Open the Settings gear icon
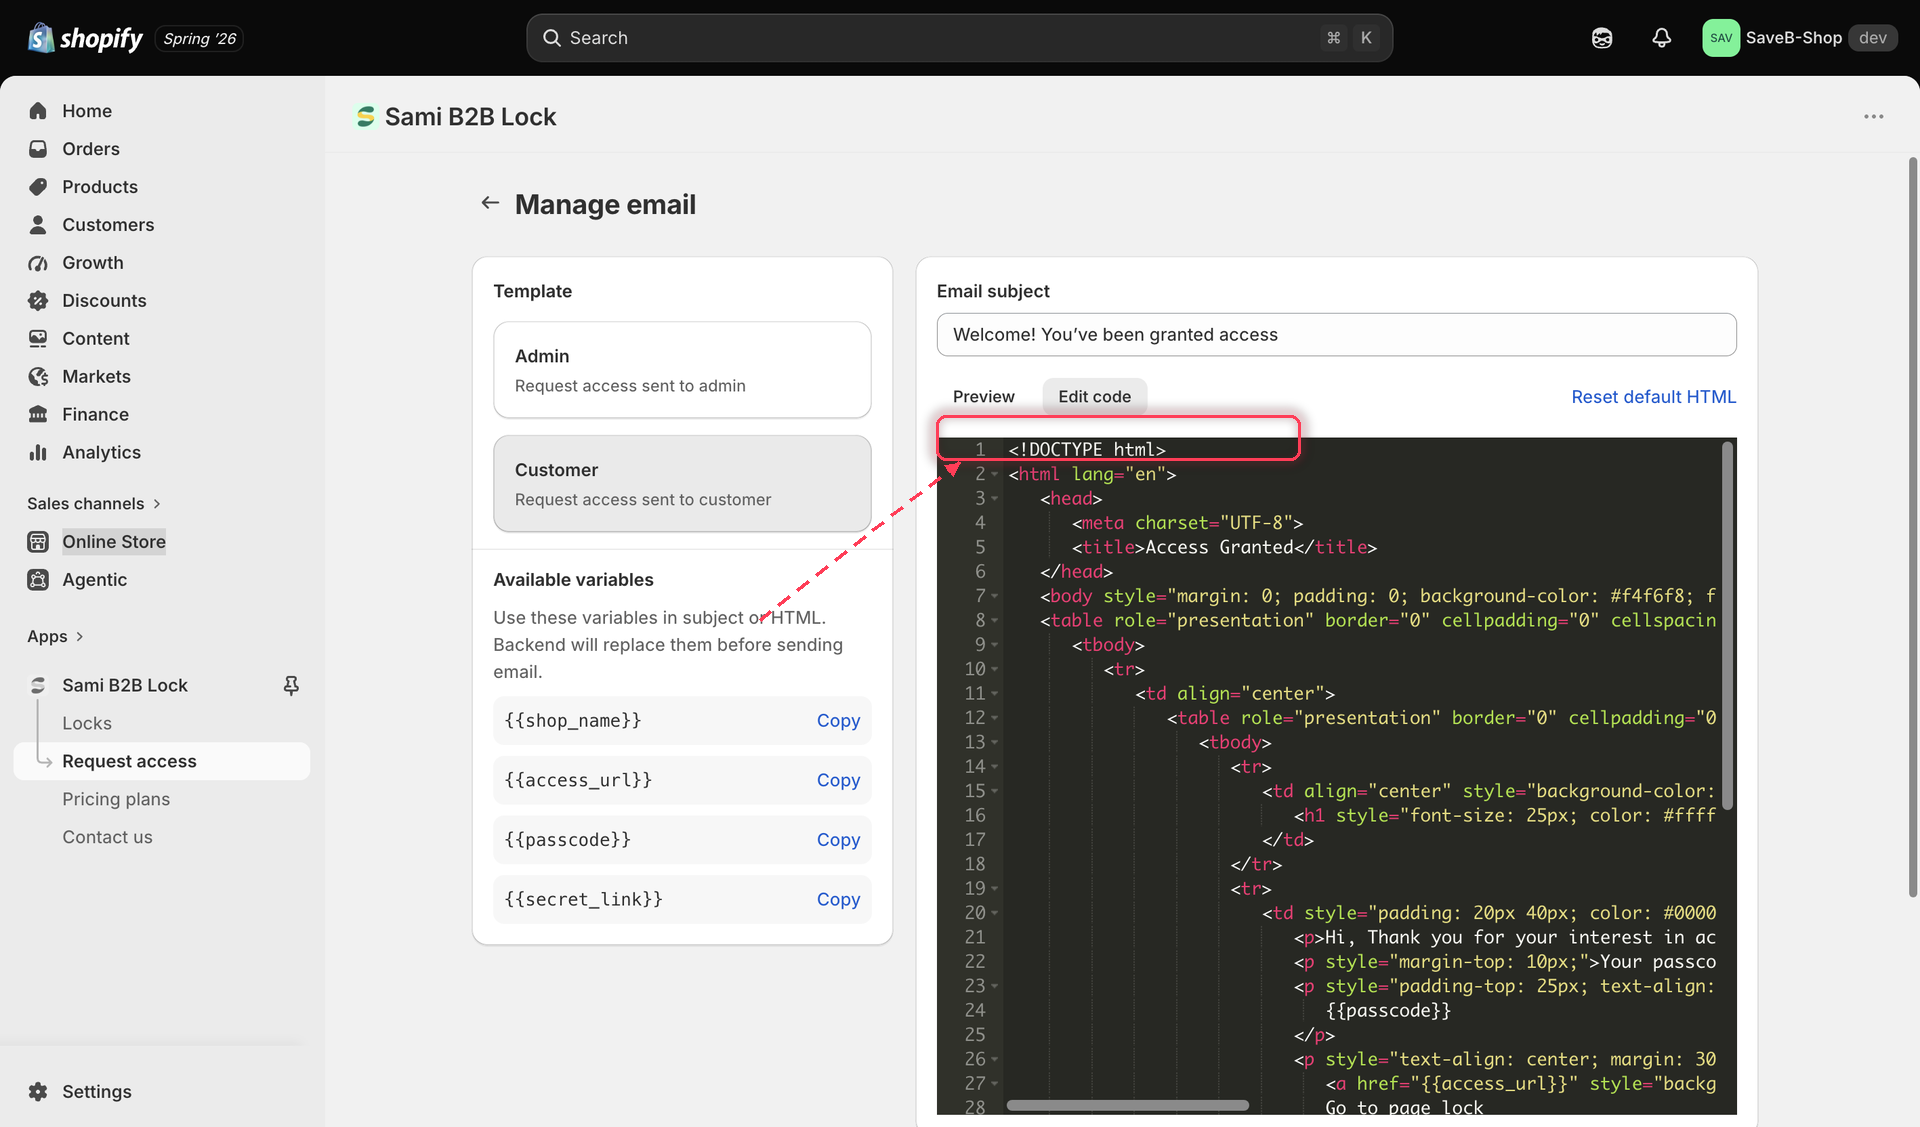The height and width of the screenshot is (1127, 1920). (38, 1092)
